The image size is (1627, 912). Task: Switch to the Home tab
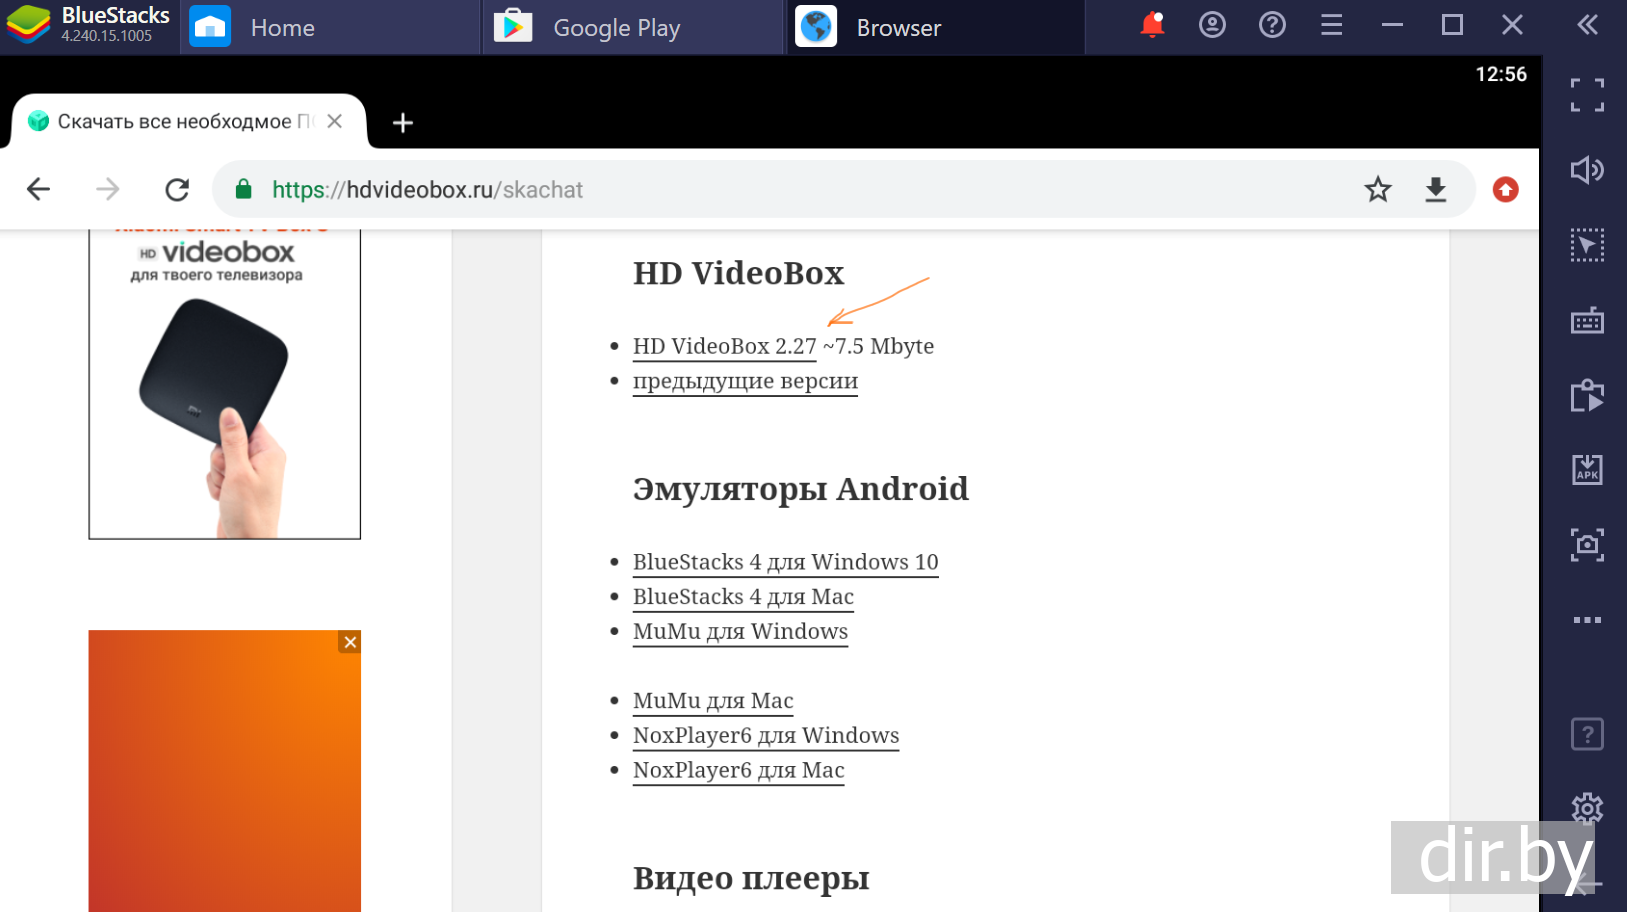282,28
